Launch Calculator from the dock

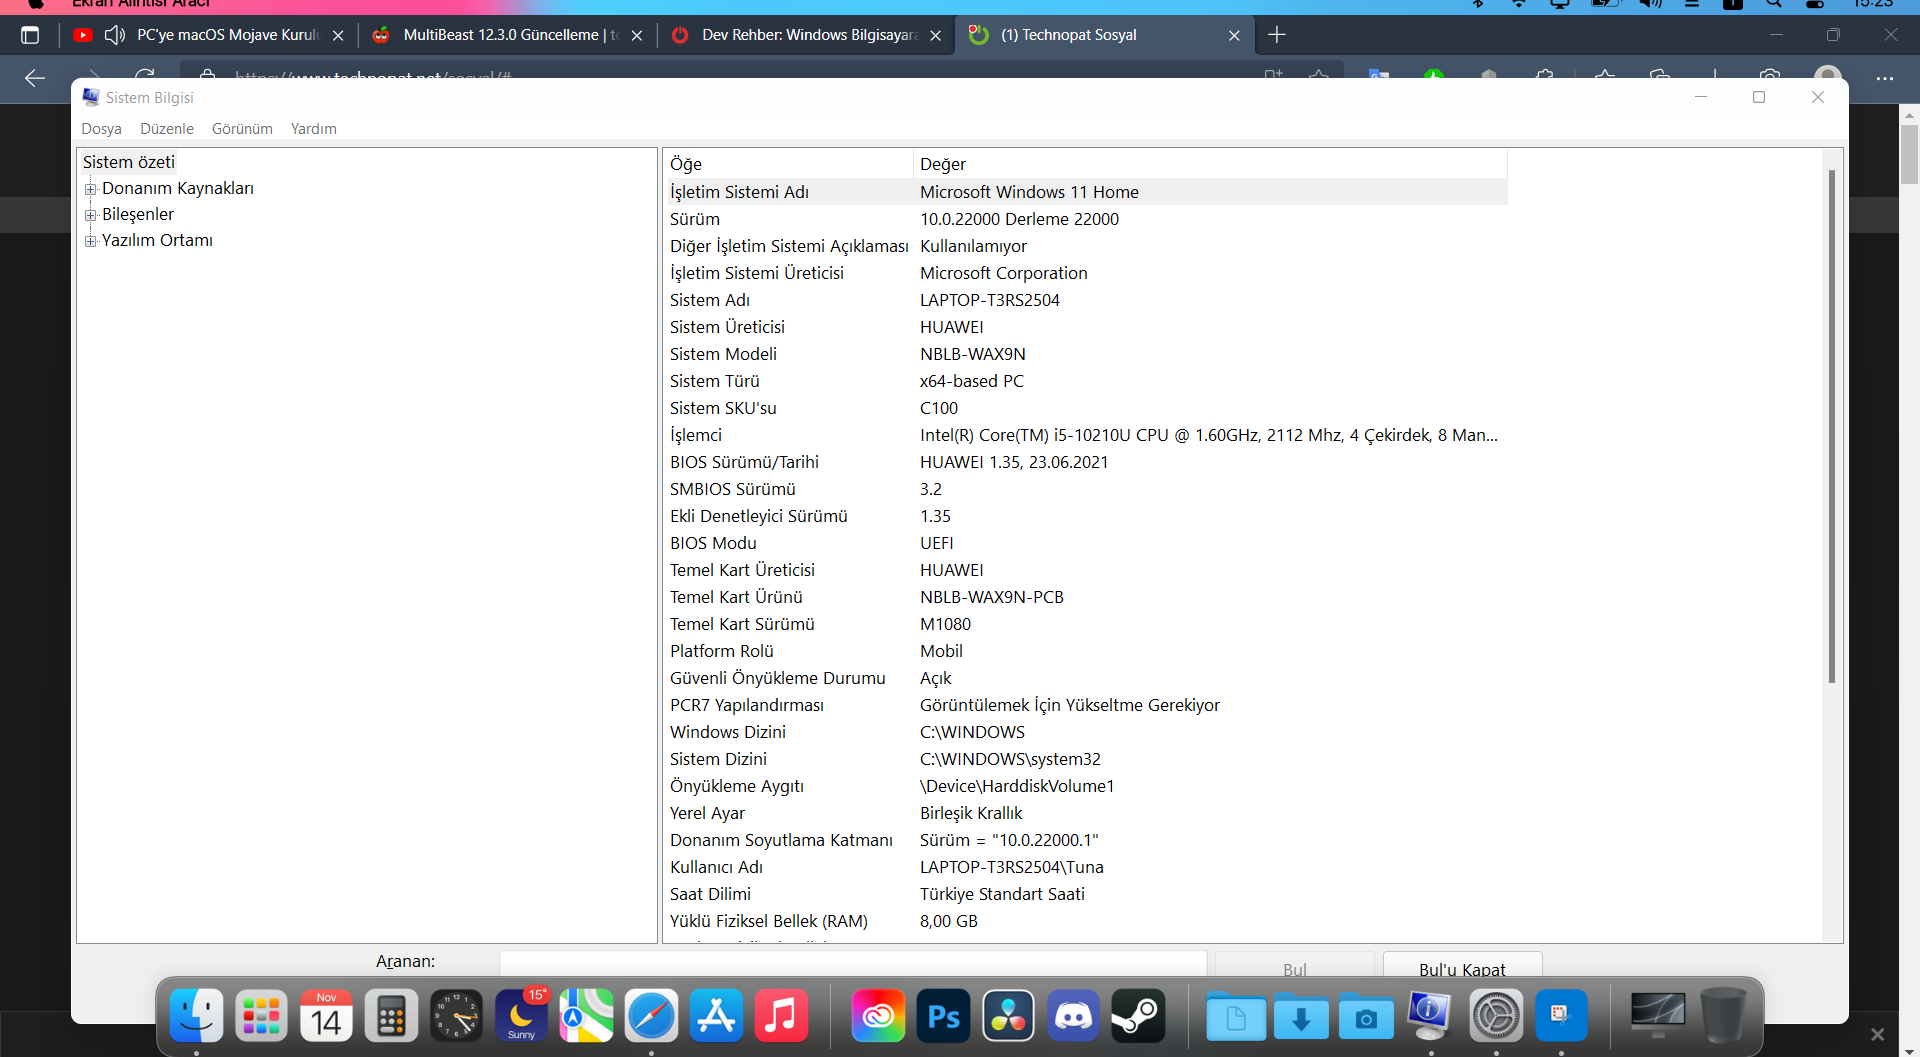(391, 1016)
